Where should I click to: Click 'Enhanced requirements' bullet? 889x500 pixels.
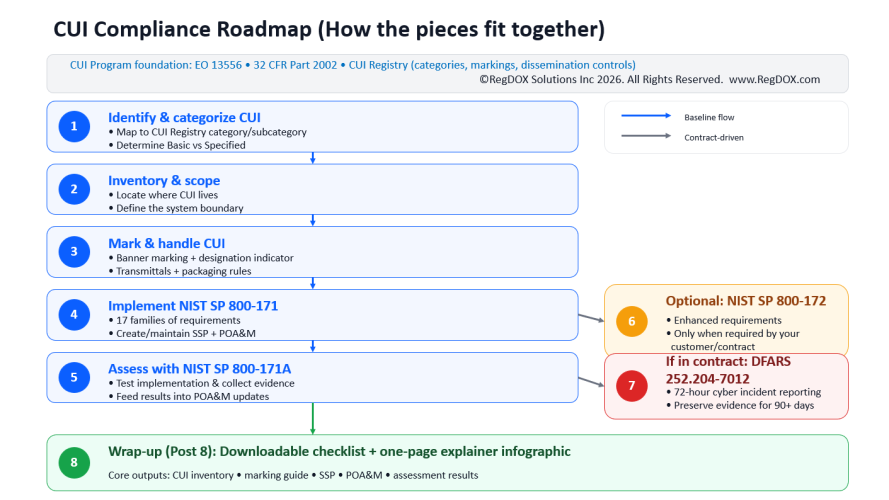point(724,320)
